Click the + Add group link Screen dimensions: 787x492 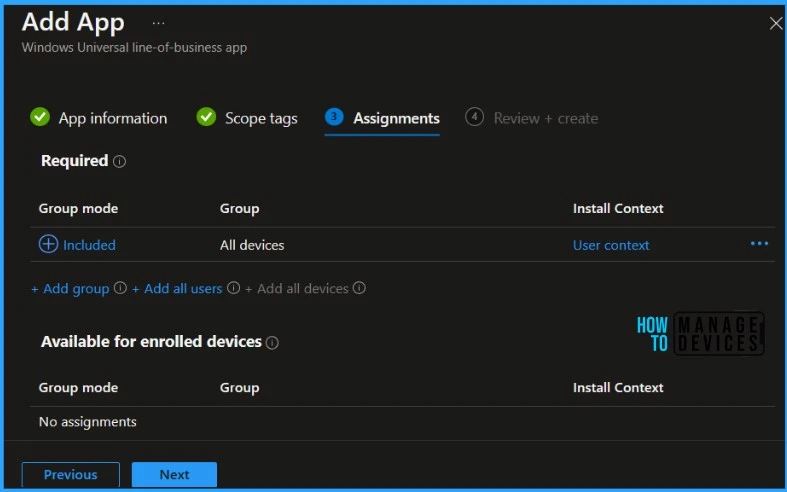click(70, 288)
